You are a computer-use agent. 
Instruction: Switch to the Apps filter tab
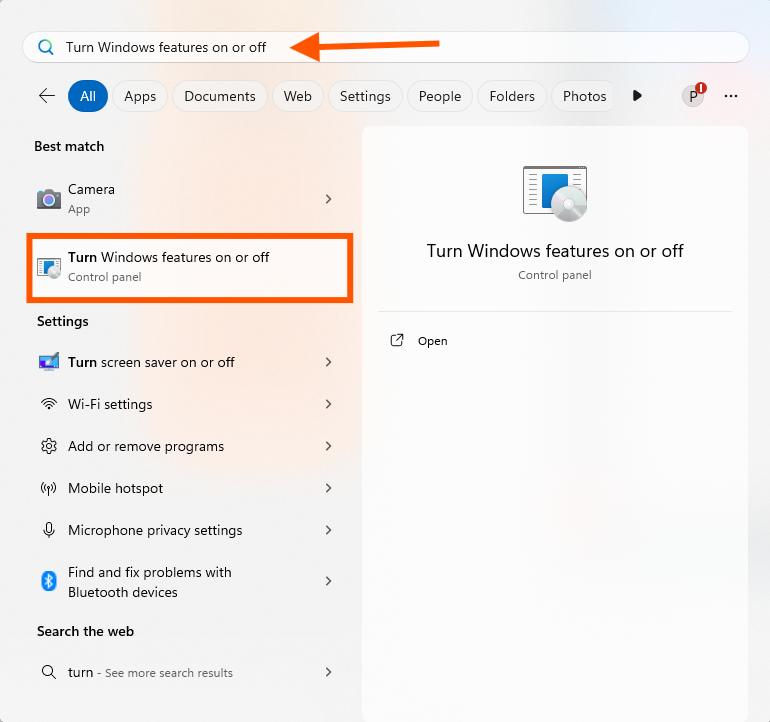[140, 96]
